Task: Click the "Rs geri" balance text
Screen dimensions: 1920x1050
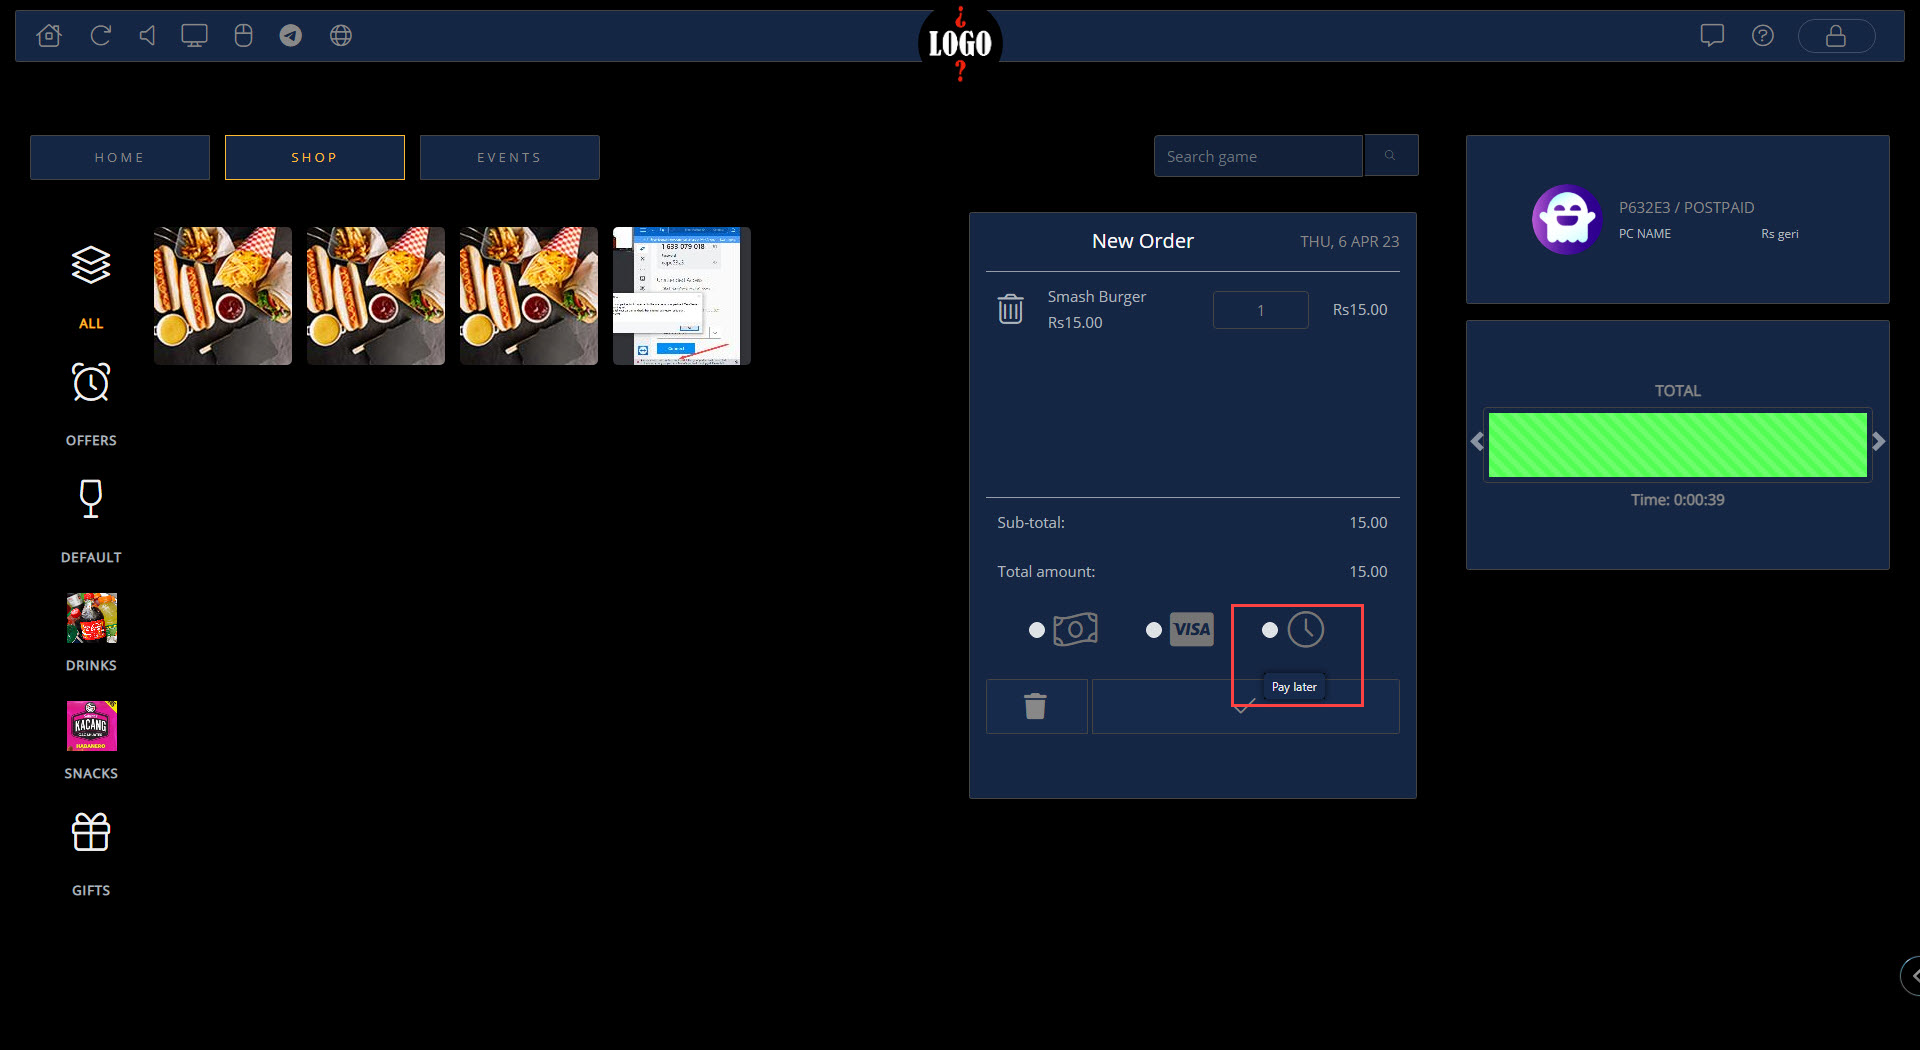Action: 1780,234
